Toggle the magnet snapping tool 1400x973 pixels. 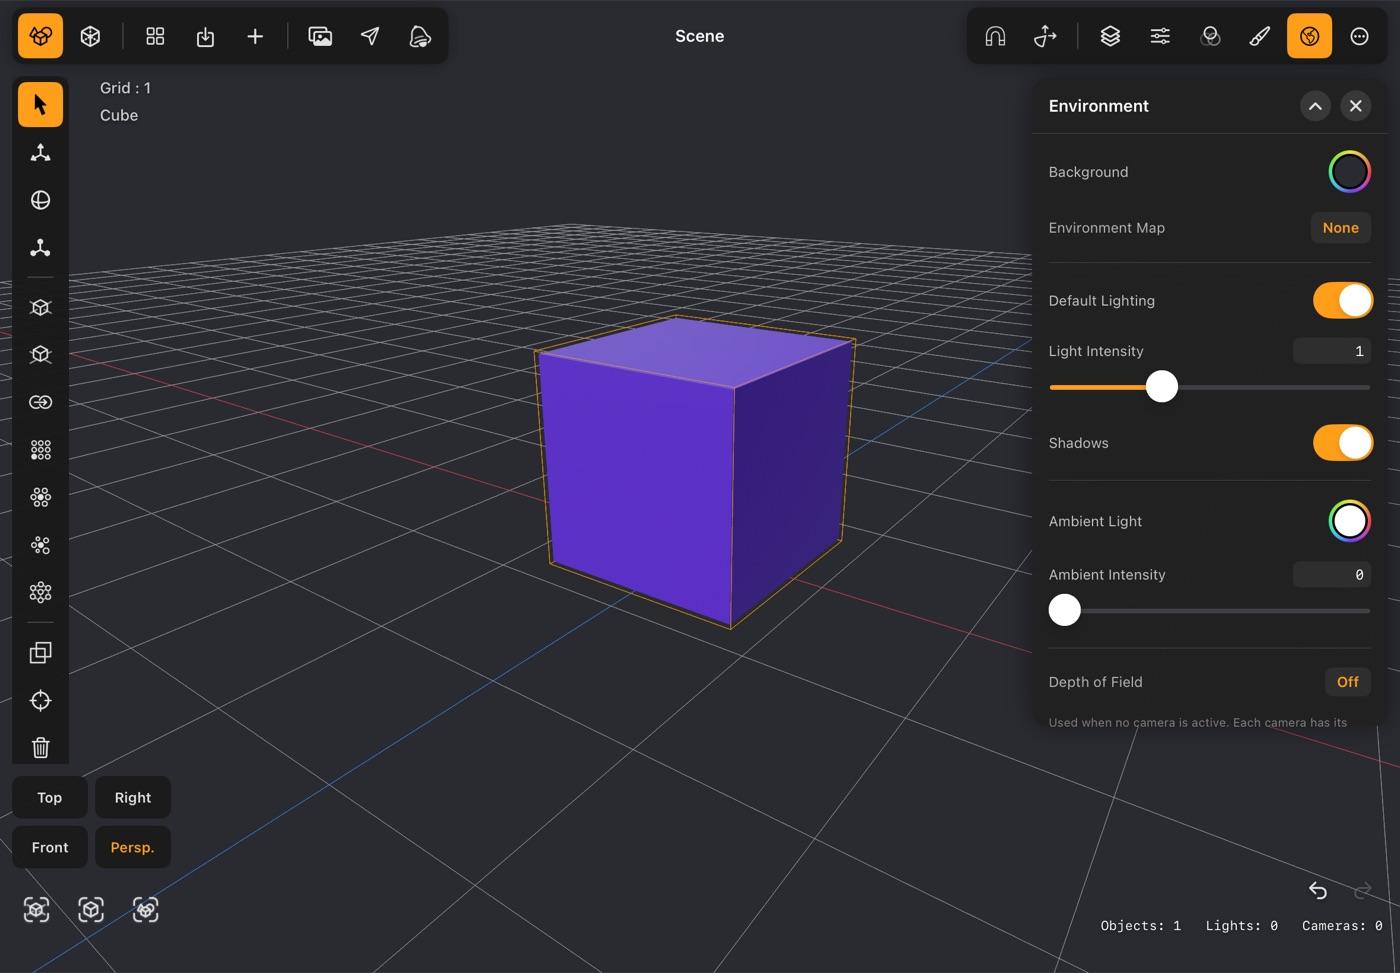(995, 36)
